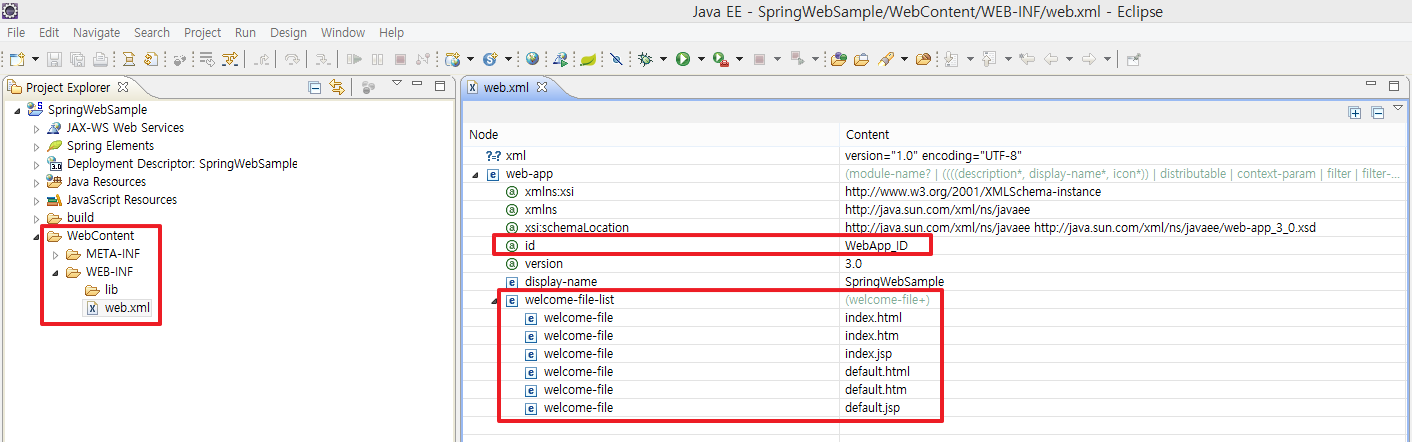This screenshot has height=442, width=1412.
Task: Select web.xml file in Project Explorer
Action: coord(127,308)
